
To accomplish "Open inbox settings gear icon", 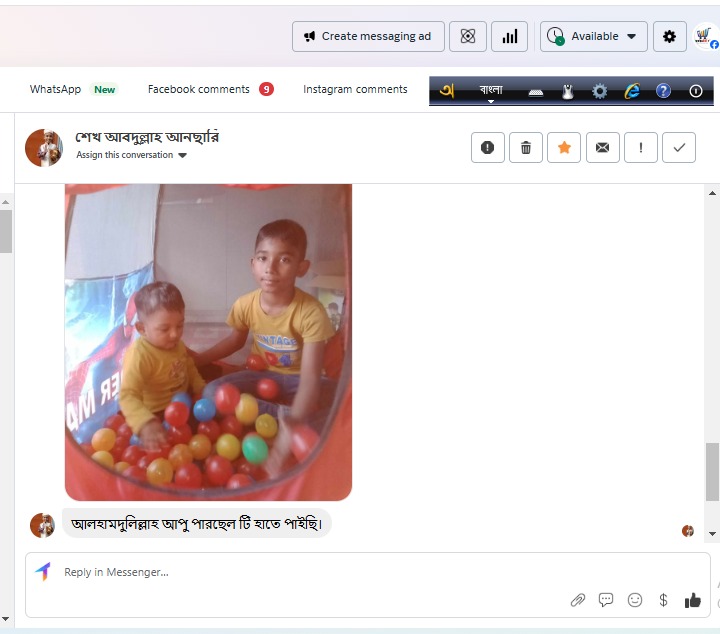I will tap(669, 36).
